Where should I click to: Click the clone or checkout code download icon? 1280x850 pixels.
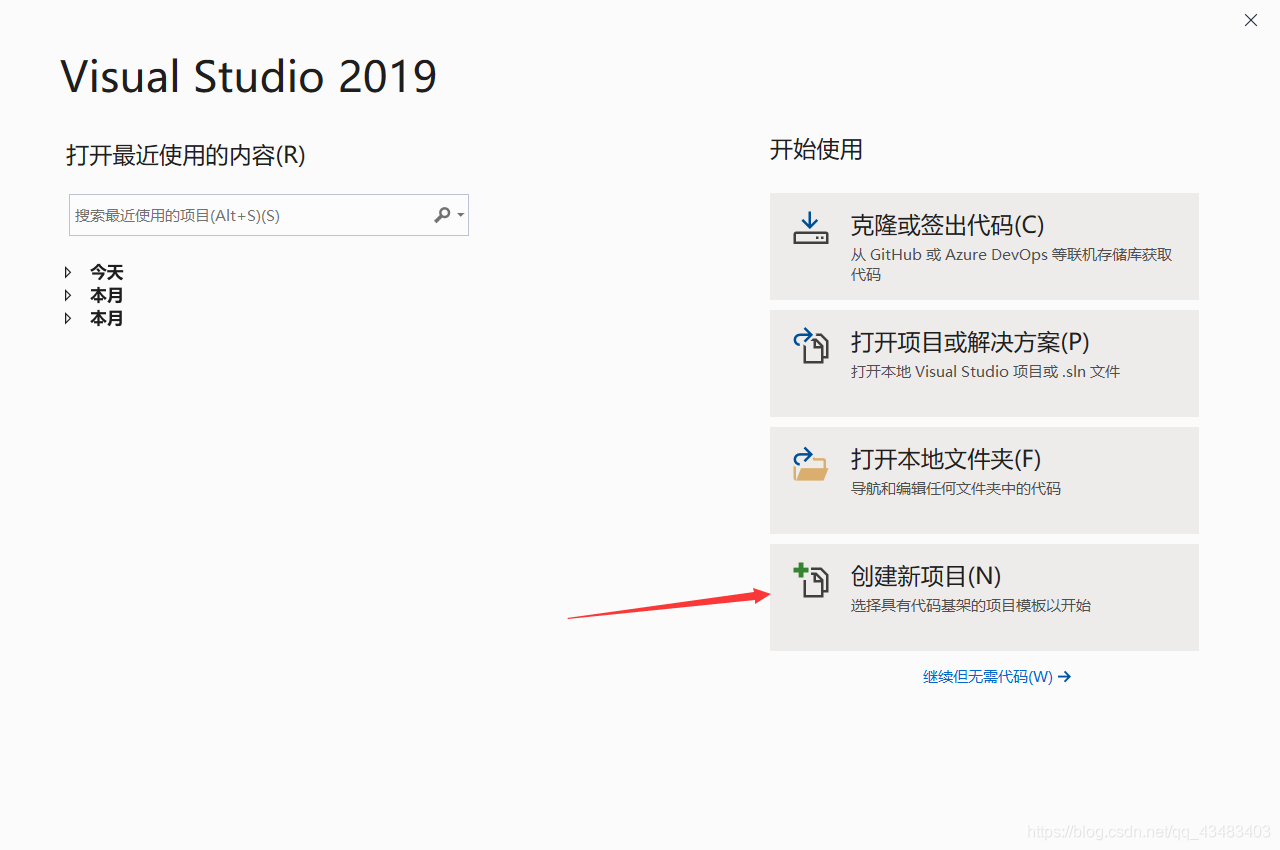point(811,228)
